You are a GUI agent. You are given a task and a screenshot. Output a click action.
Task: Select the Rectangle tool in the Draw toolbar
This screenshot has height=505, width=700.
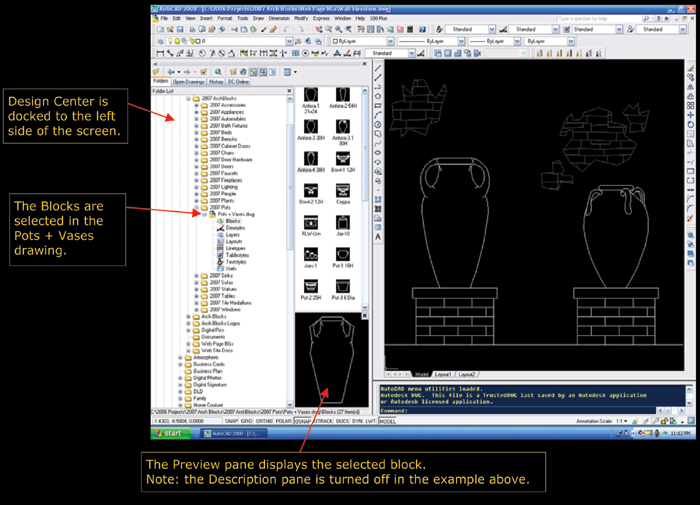tap(378, 106)
